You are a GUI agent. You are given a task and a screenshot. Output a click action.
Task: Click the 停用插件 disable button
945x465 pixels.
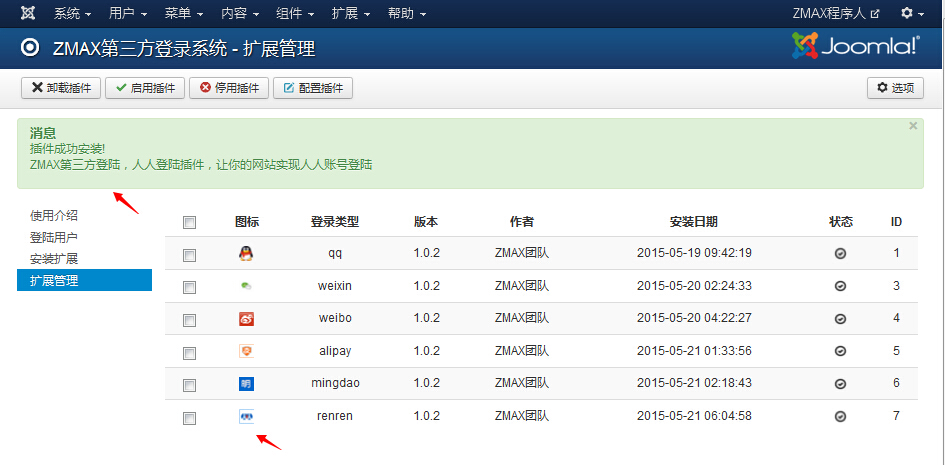[229, 88]
